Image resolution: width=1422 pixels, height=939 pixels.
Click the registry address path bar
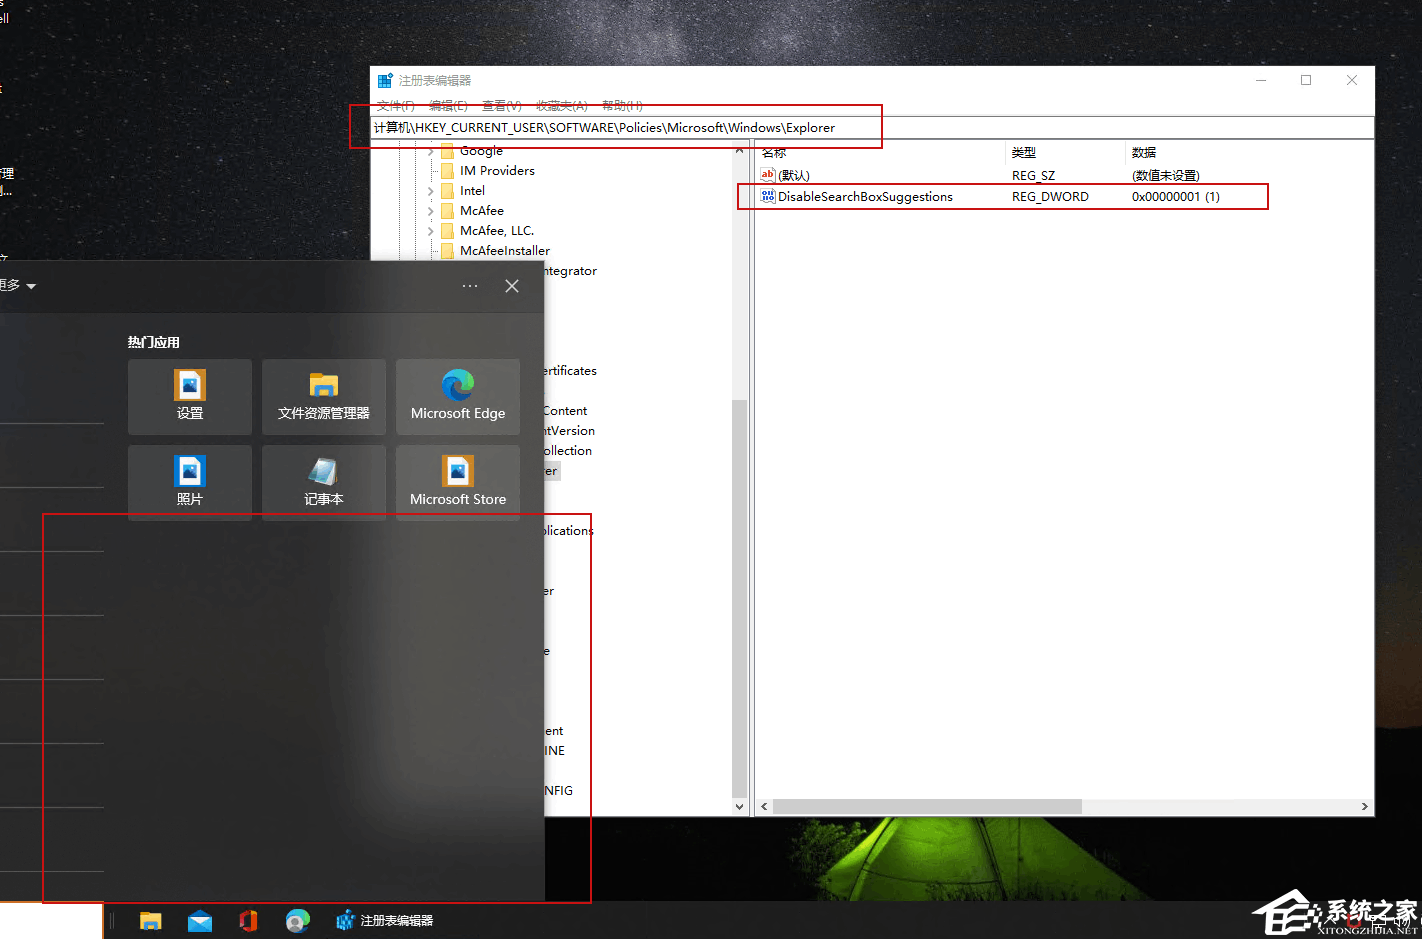click(x=872, y=128)
